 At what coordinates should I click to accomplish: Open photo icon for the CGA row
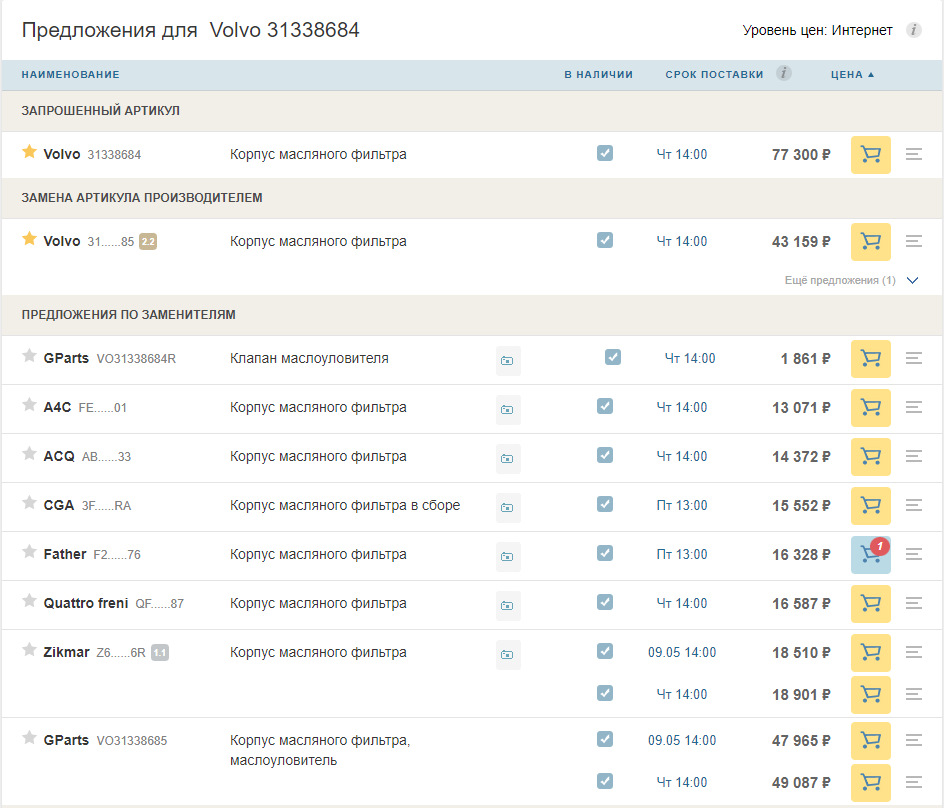coord(508,508)
